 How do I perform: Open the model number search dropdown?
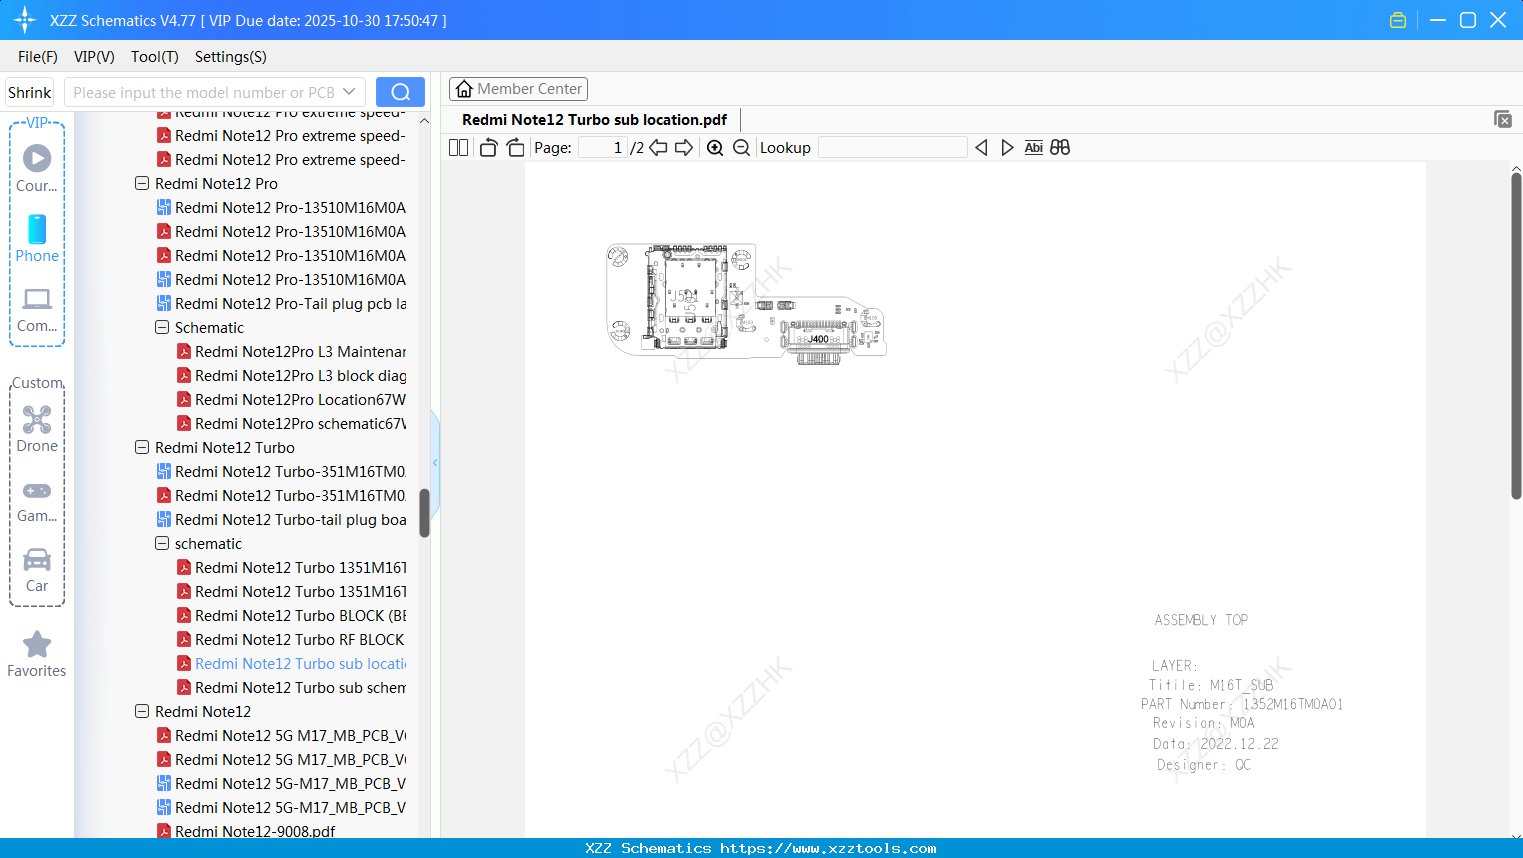click(x=349, y=91)
